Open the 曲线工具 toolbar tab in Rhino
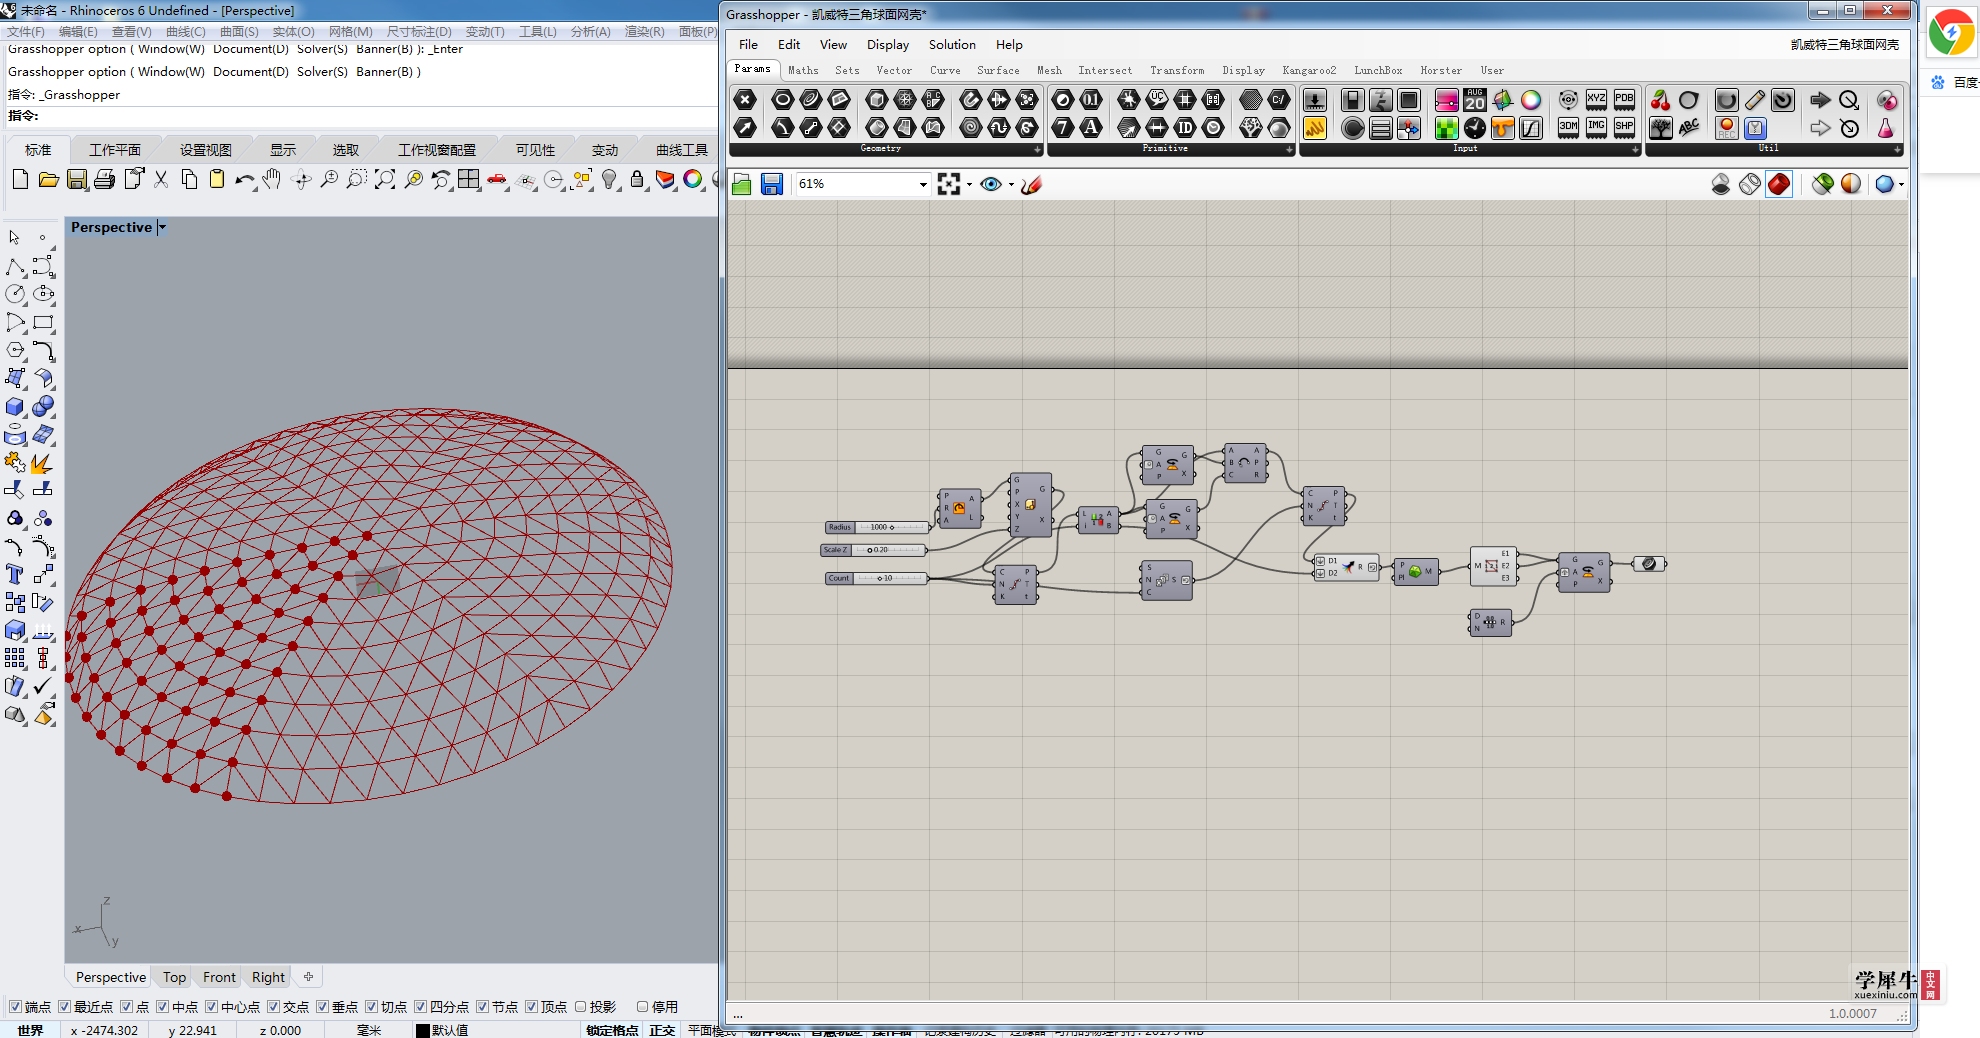Image resolution: width=1980 pixels, height=1038 pixels. point(682,150)
